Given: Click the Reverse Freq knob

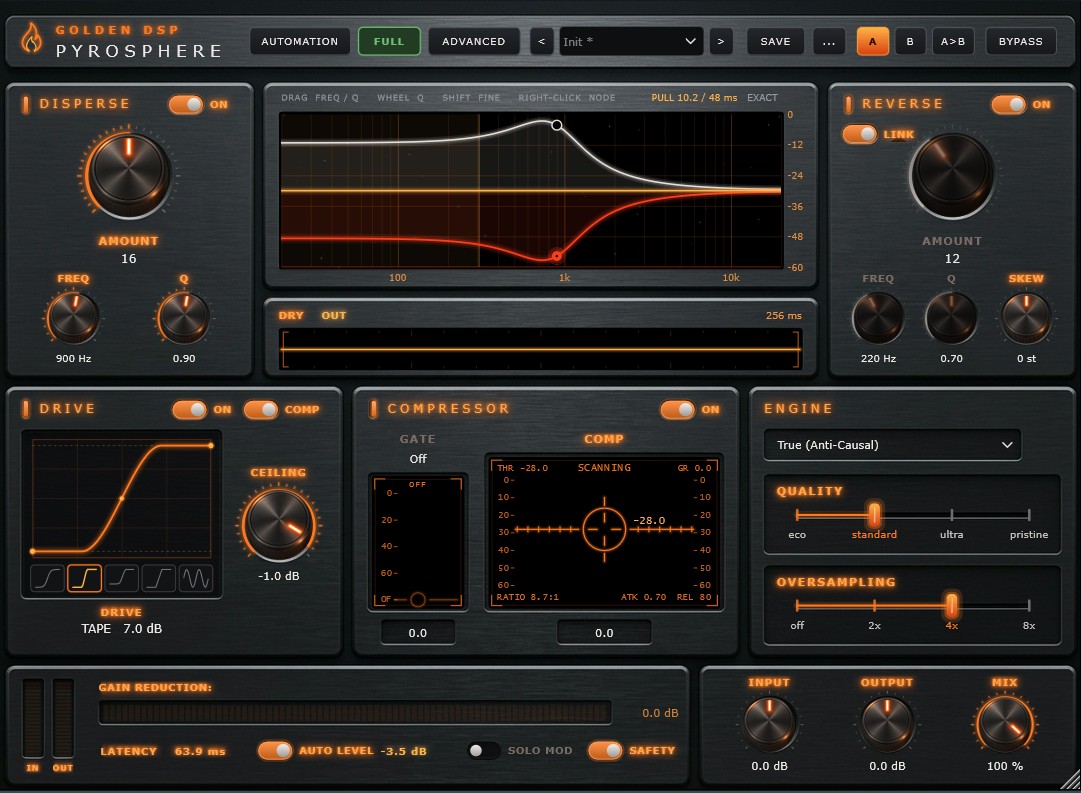Looking at the screenshot, I should pyautogui.click(x=878, y=318).
